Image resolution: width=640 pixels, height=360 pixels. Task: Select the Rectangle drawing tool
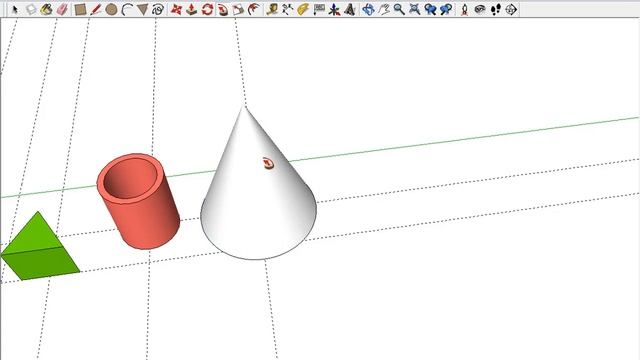click(80, 9)
